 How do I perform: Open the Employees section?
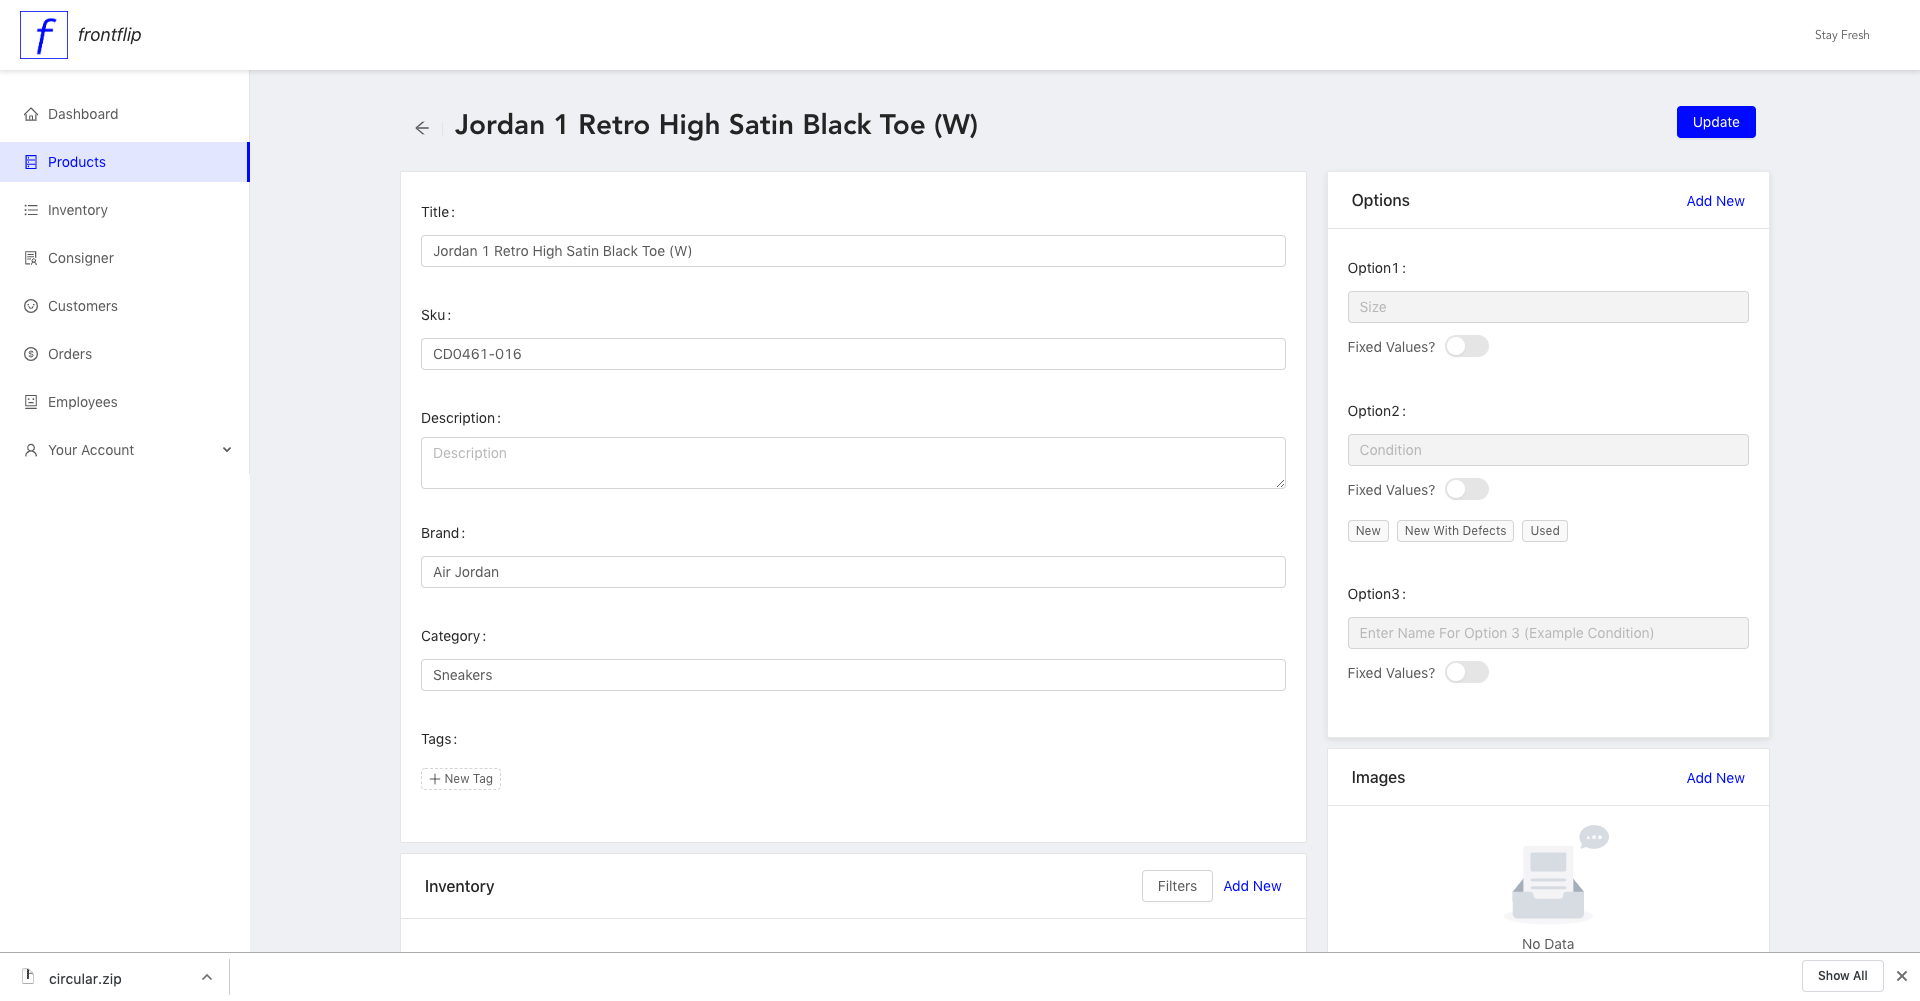124,402
